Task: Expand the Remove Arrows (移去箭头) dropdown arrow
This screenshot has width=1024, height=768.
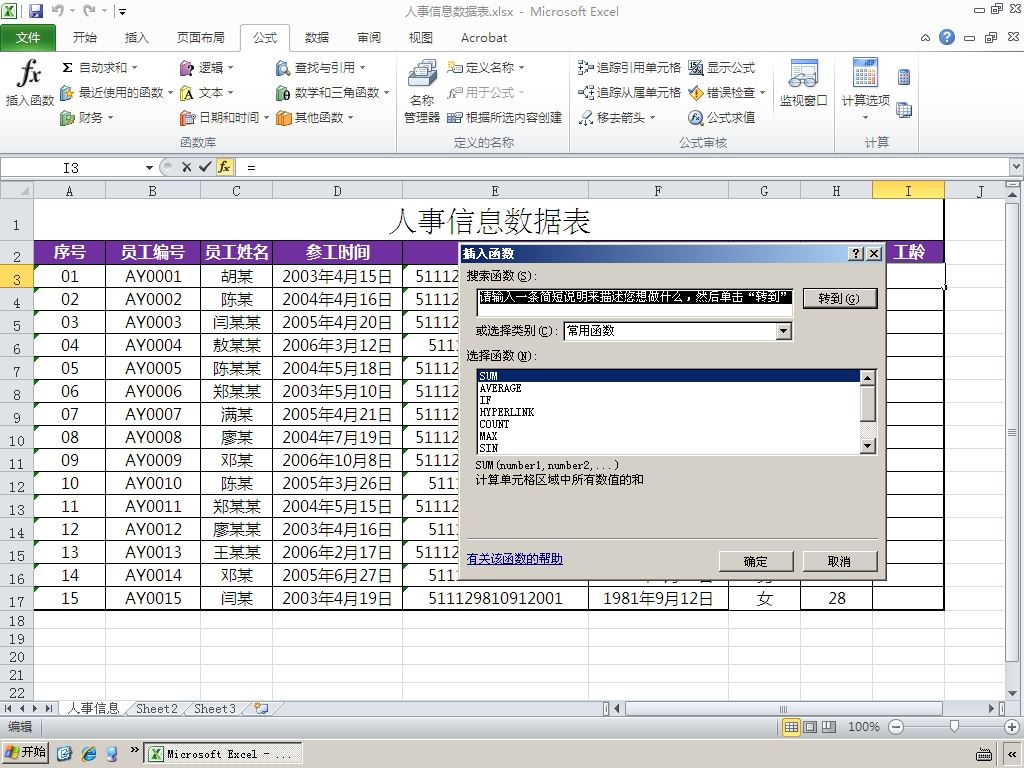Action: click(x=652, y=118)
